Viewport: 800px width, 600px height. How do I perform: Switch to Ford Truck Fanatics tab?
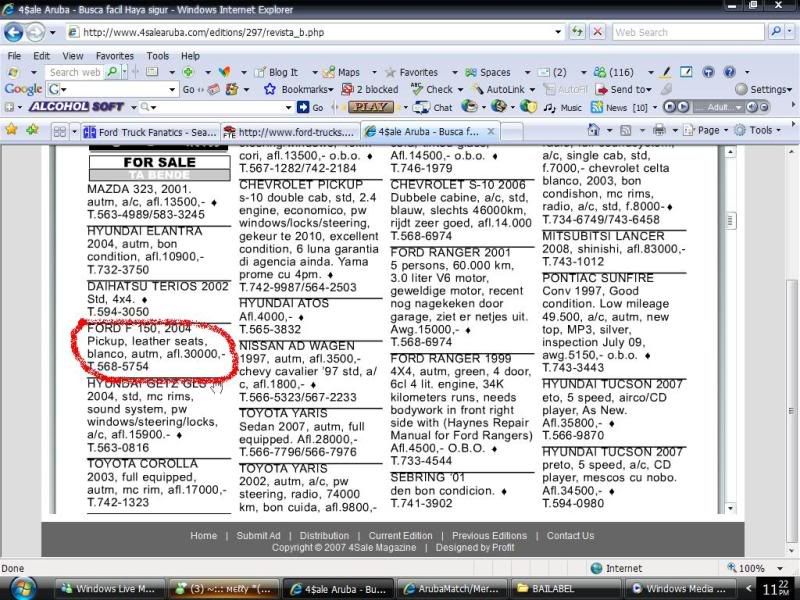[151, 132]
